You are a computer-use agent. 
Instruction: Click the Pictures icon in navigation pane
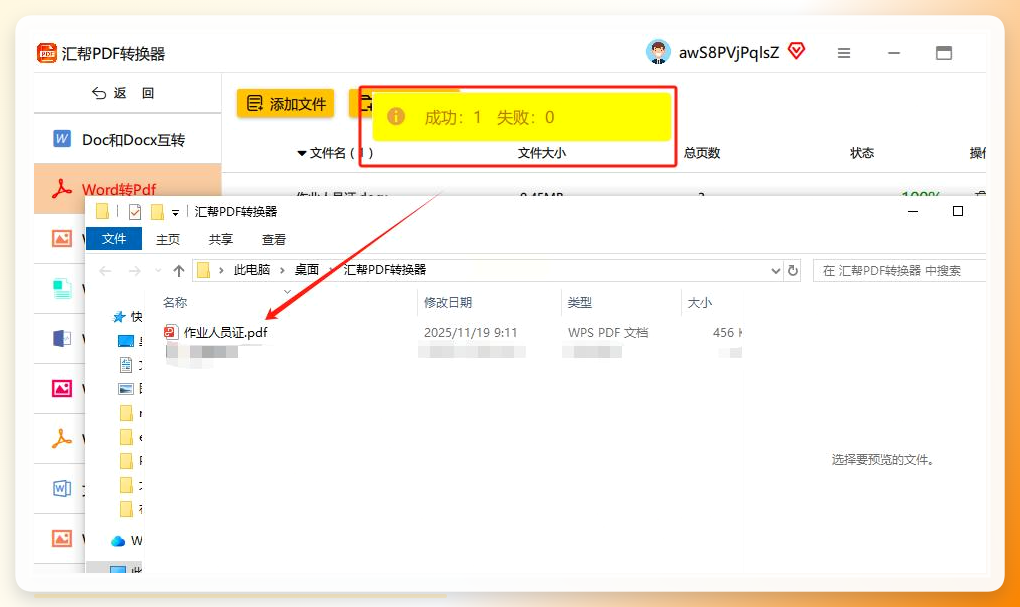[126, 389]
